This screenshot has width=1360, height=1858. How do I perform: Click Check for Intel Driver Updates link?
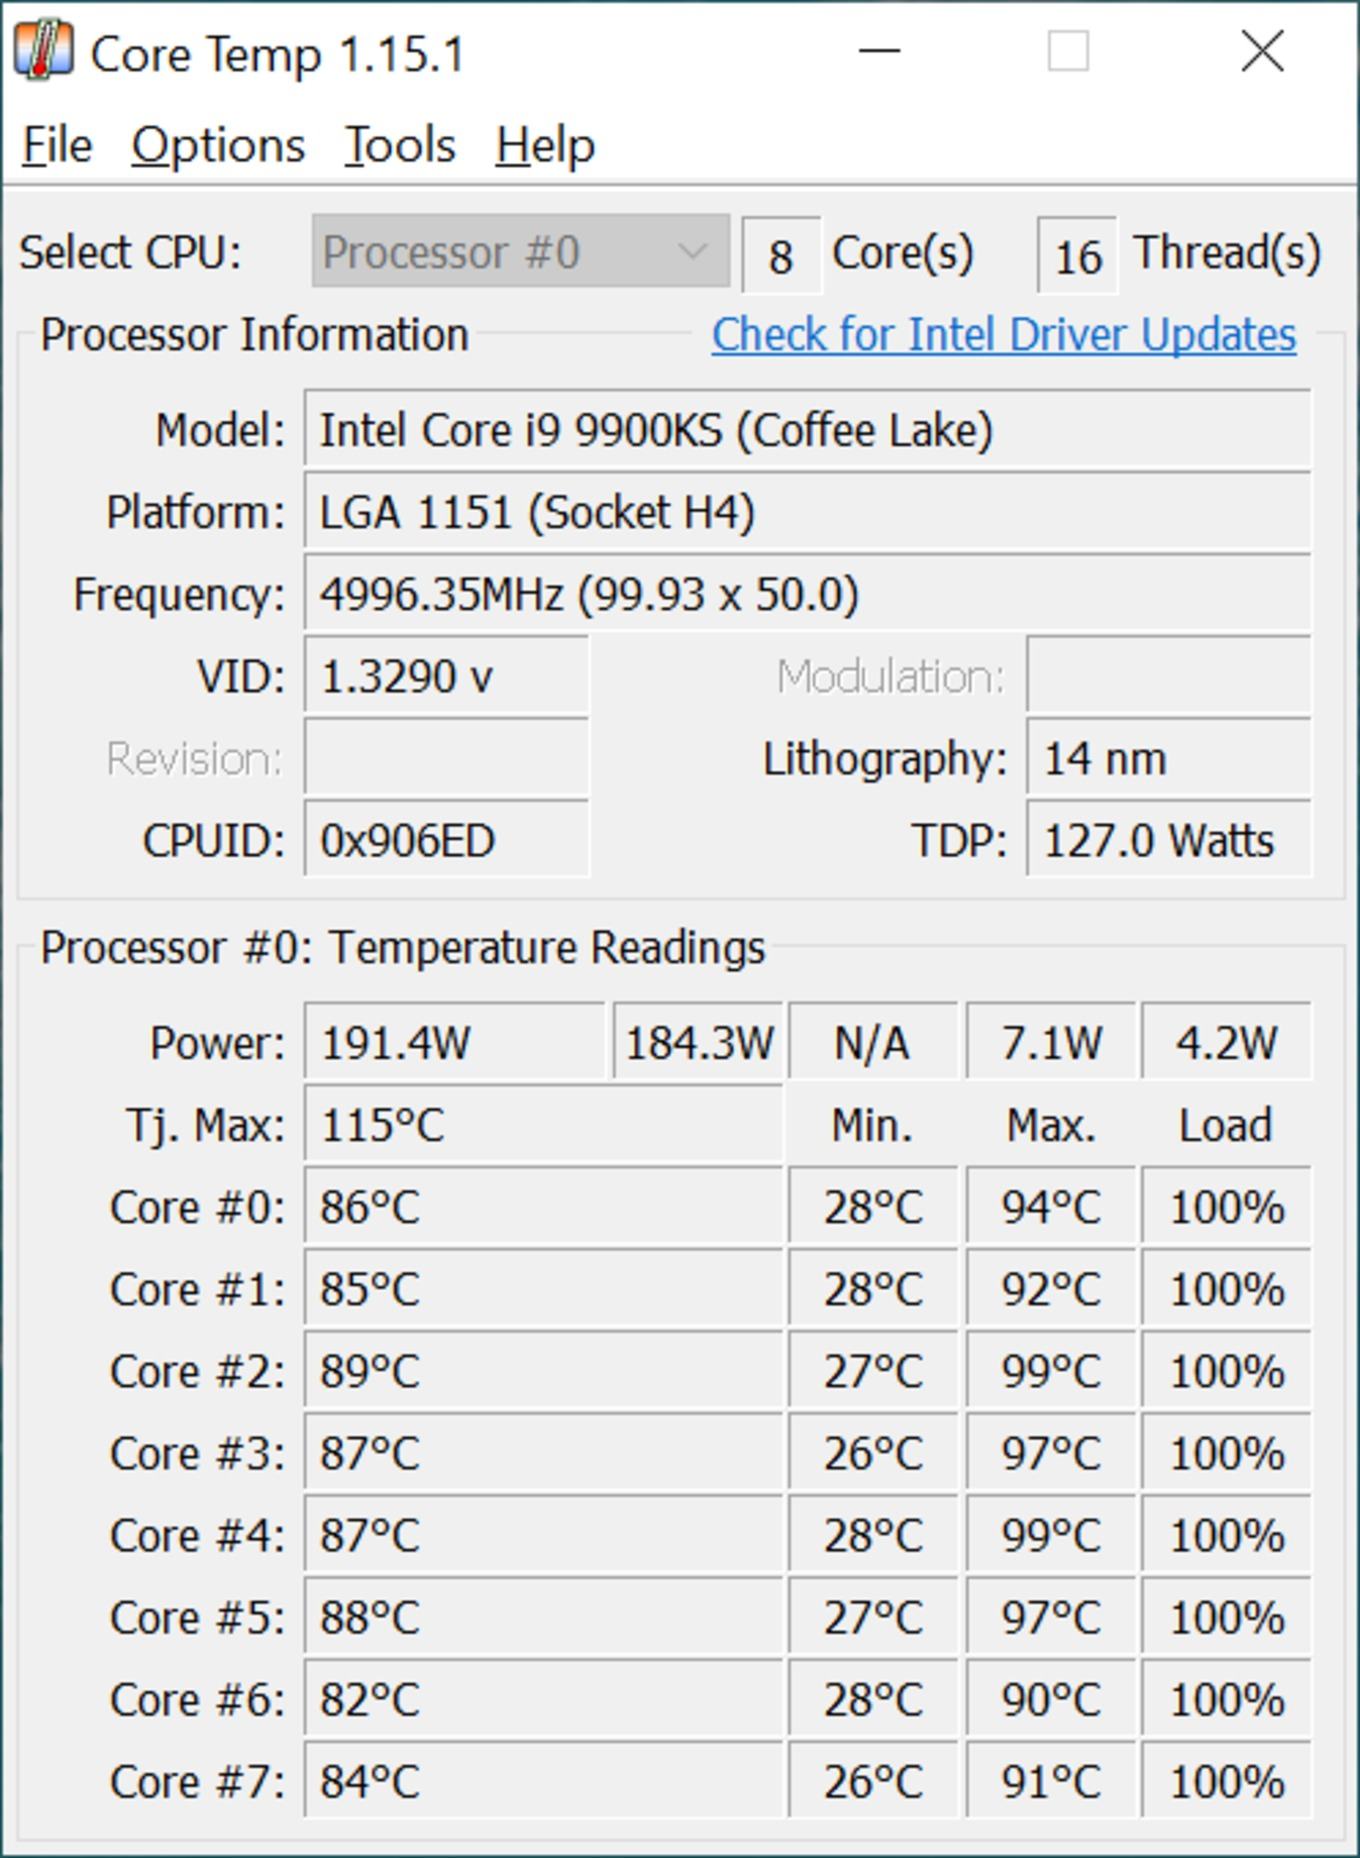[x=1004, y=335]
